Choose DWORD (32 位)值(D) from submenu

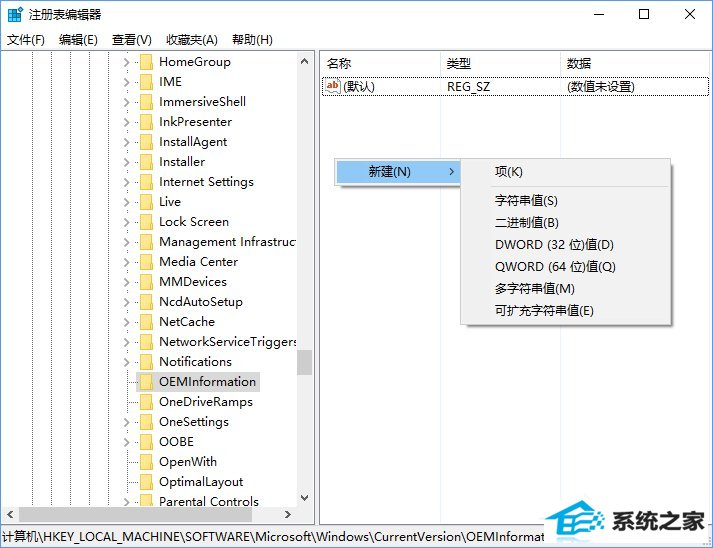pyautogui.click(x=554, y=245)
